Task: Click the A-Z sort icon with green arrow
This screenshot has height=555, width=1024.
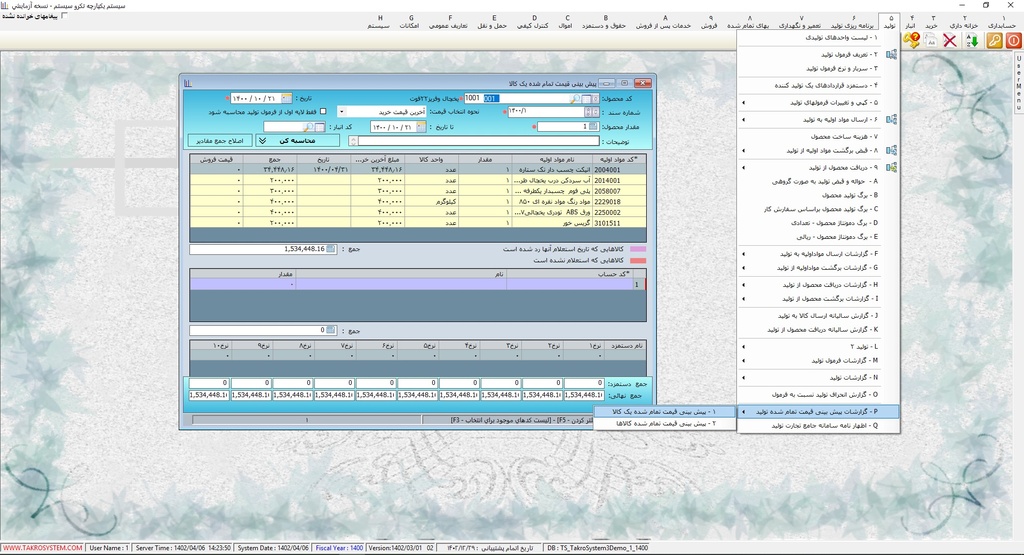Action: coord(971,41)
